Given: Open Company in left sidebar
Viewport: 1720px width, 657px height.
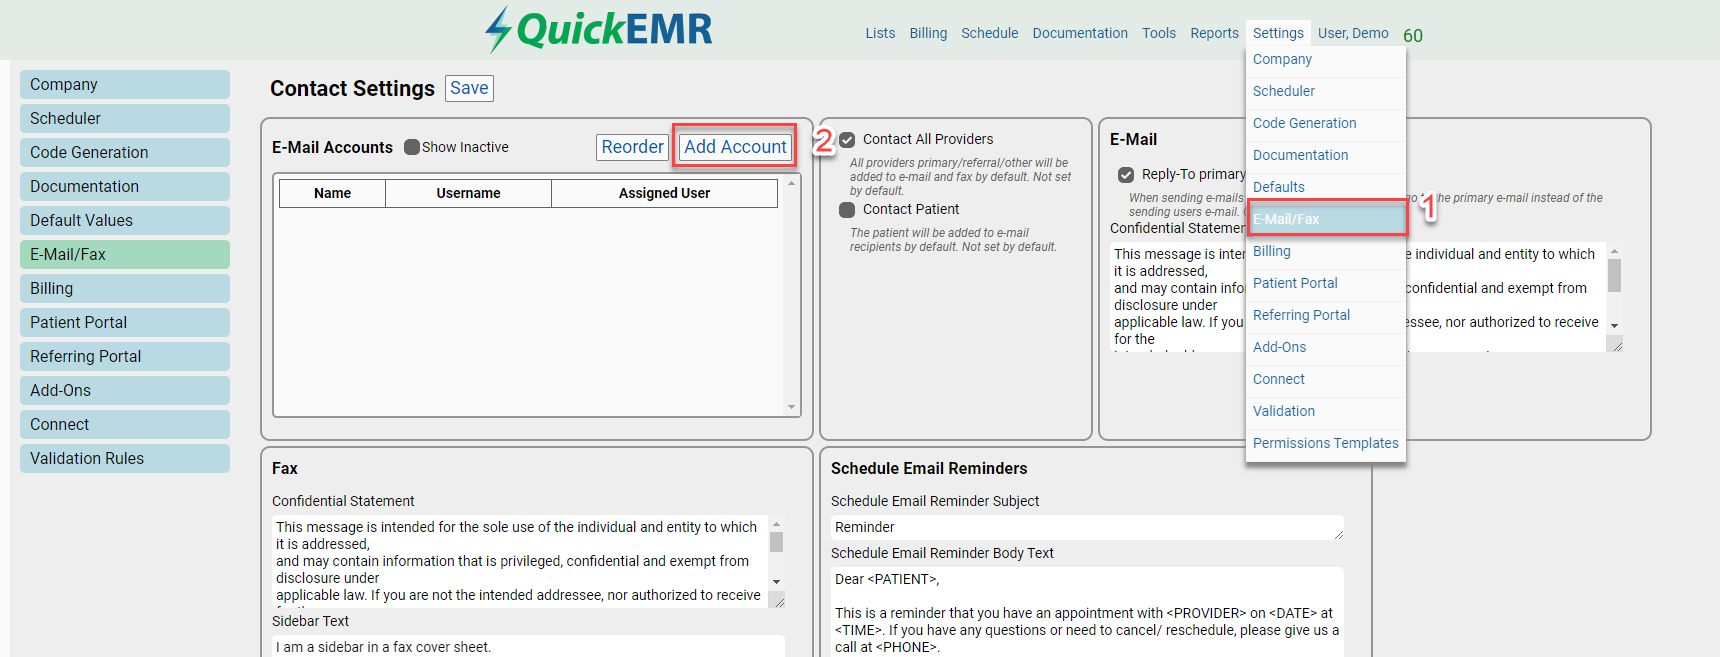Looking at the screenshot, I should [x=125, y=85].
